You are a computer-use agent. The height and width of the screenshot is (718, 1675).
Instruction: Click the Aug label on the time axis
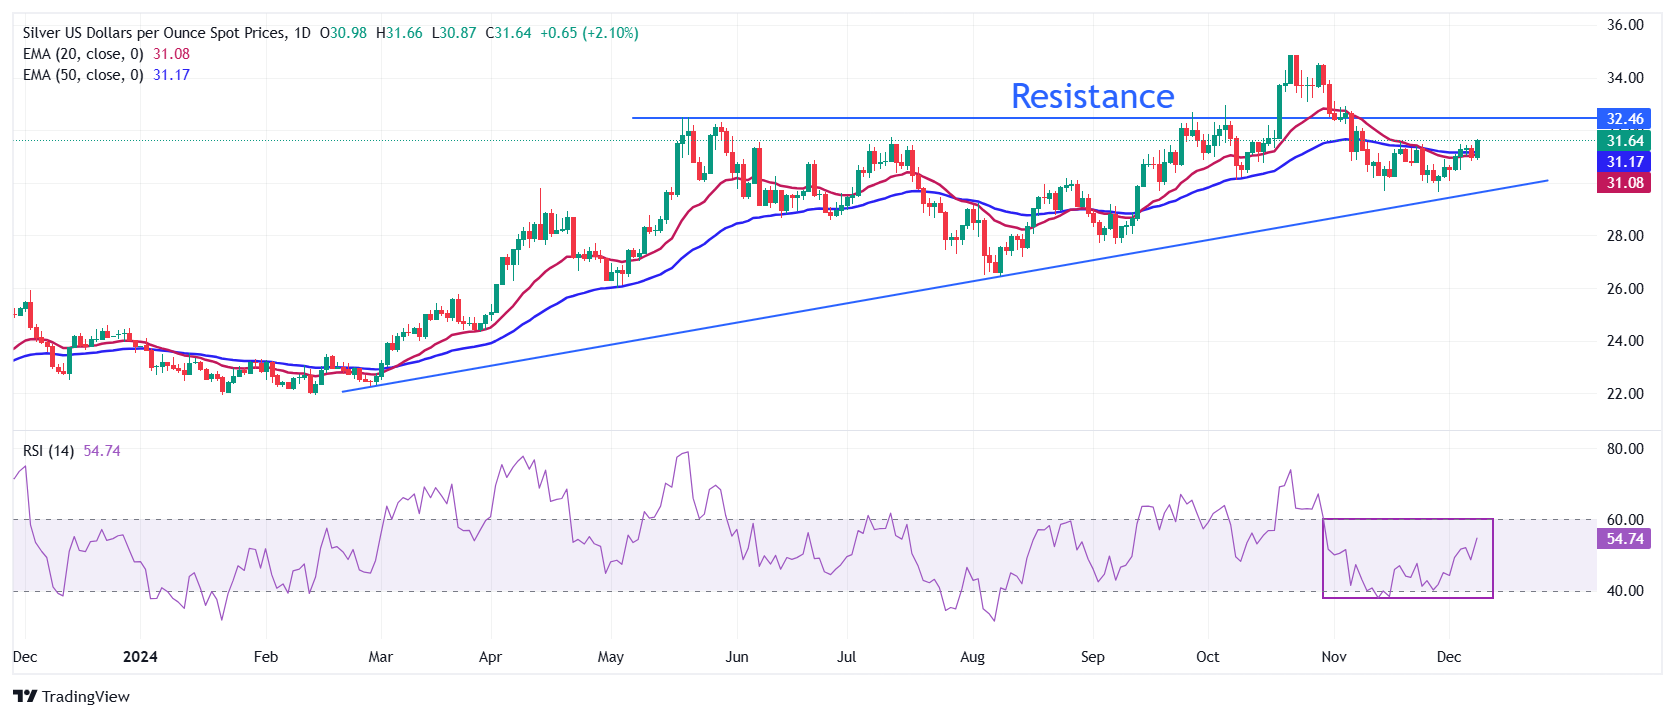coord(972,657)
